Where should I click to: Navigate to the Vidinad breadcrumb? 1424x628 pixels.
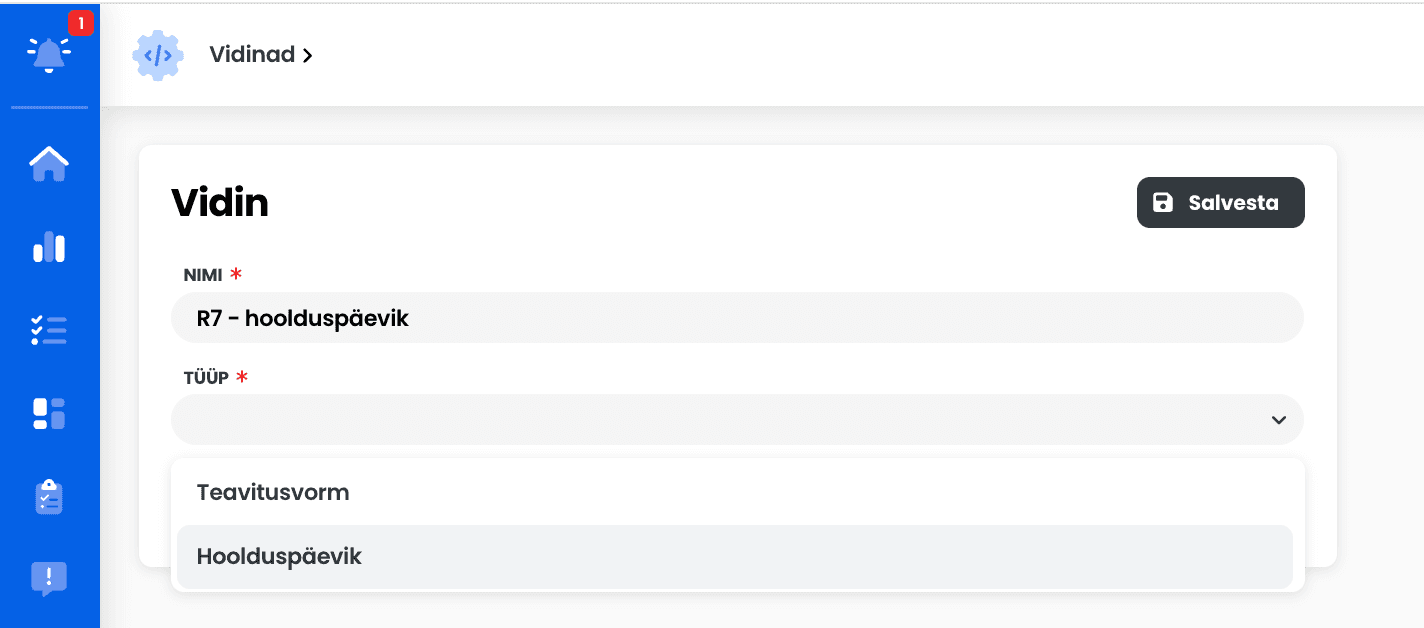pos(252,55)
